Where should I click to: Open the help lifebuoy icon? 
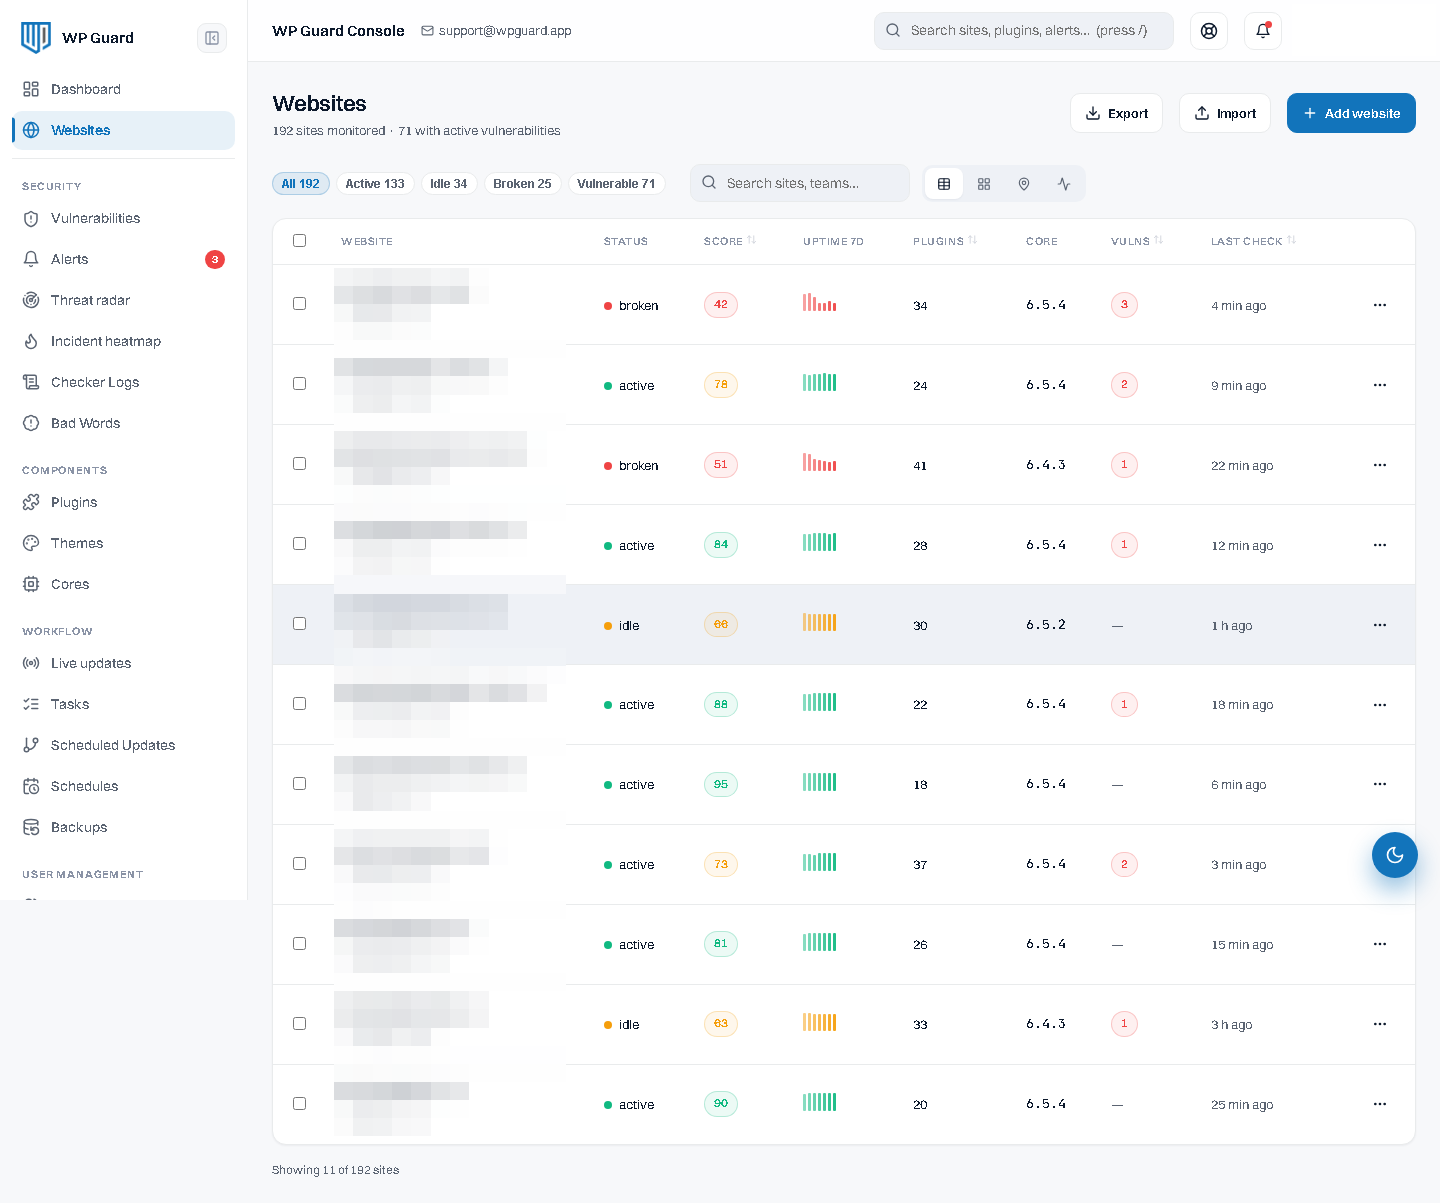(x=1209, y=31)
